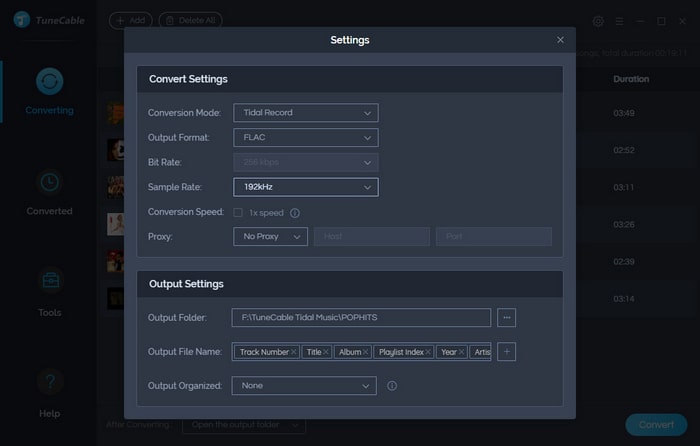Image resolution: width=700 pixels, height=446 pixels.
Task: Remove the Title tag
Action: pyautogui.click(x=326, y=352)
